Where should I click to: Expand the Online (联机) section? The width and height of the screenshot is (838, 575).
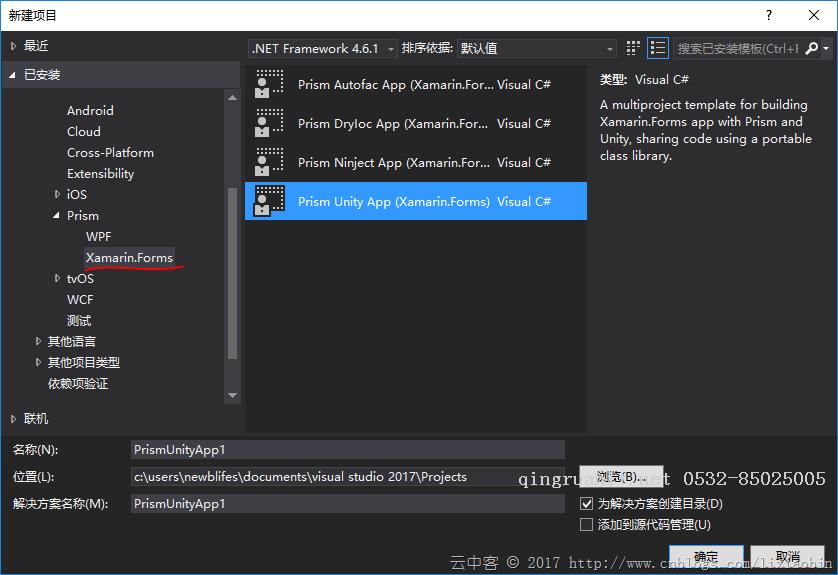coord(13,418)
